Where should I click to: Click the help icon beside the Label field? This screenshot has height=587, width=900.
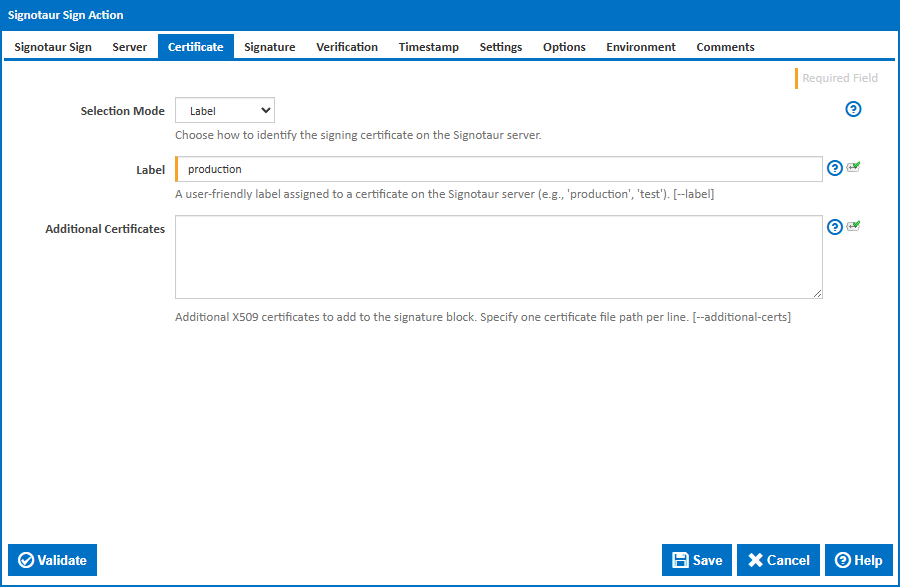[834, 168]
